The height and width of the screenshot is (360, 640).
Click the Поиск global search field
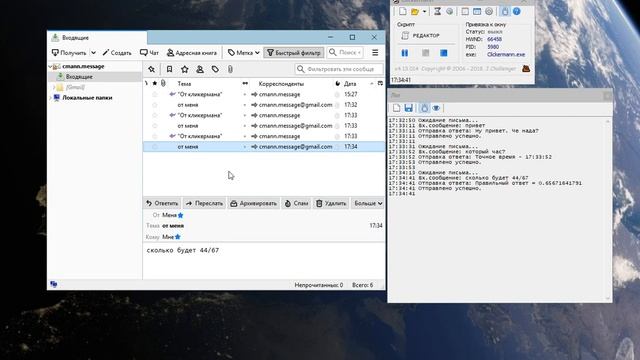pyautogui.click(x=345, y=52)
